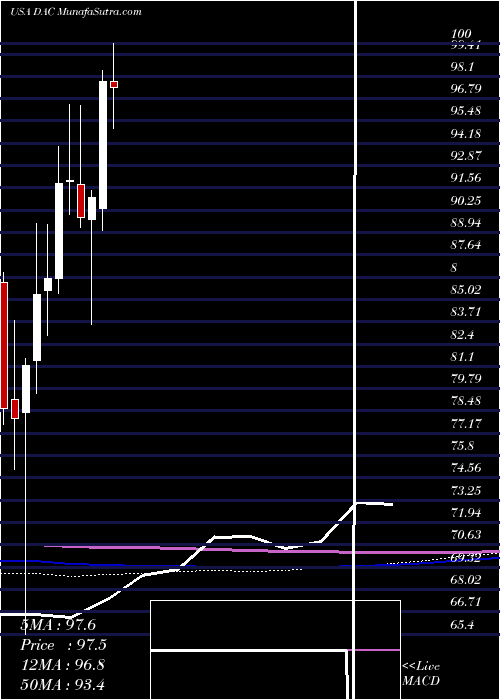Click the 68.02 price axis label
This screenshot has height=700, width=500.
(466, 580)
